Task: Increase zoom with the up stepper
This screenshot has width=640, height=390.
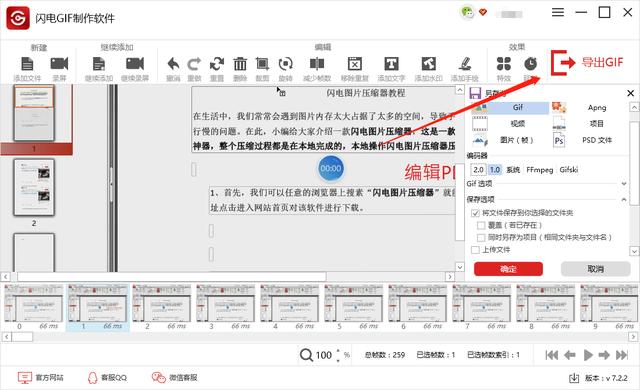Action: tap(338, 351)
